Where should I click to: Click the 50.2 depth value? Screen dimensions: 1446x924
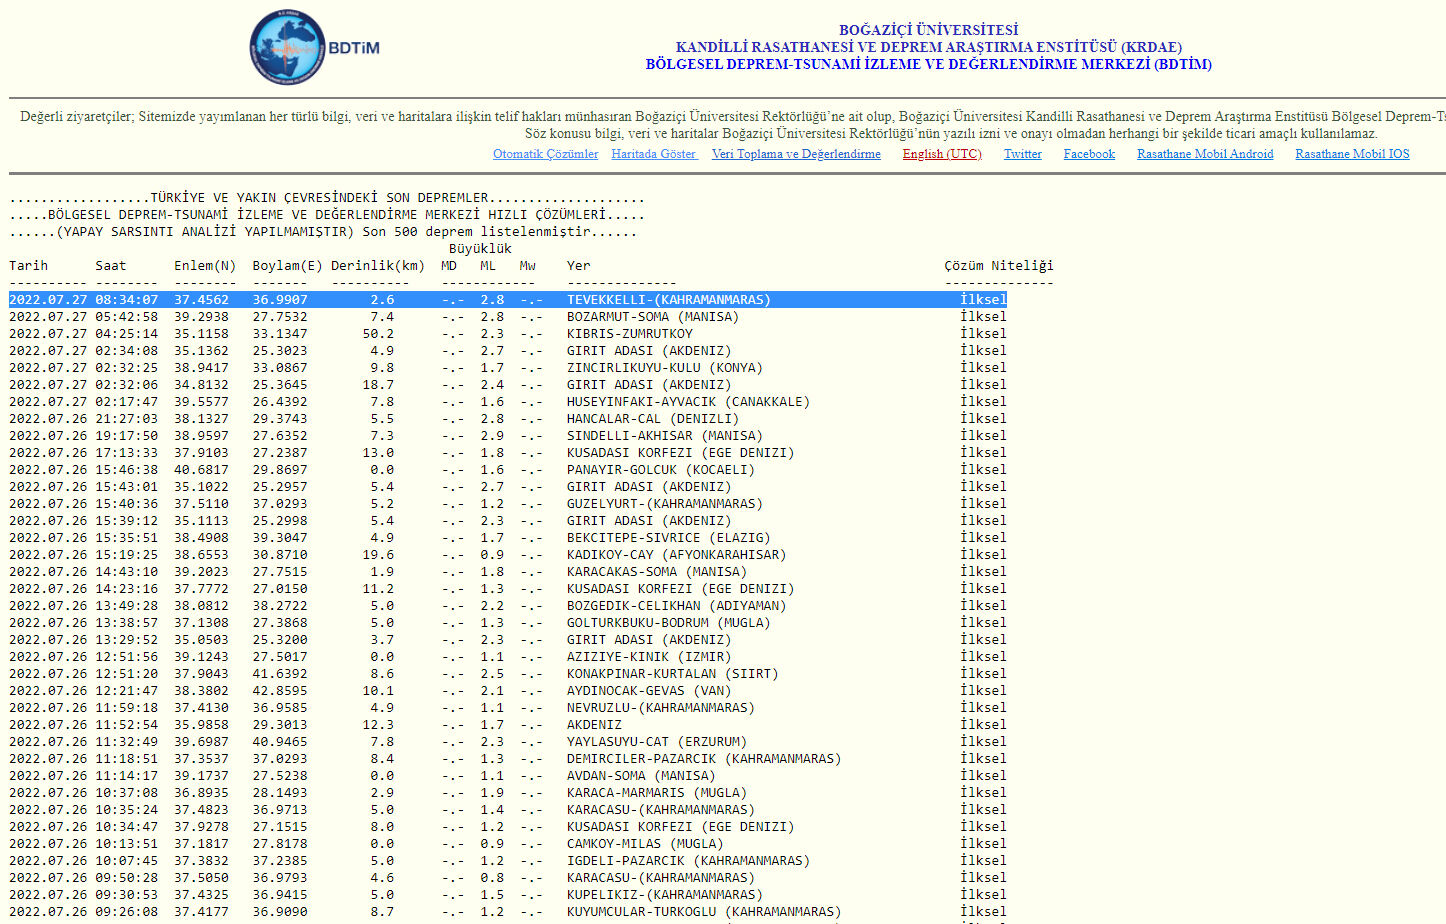(378, 334)
